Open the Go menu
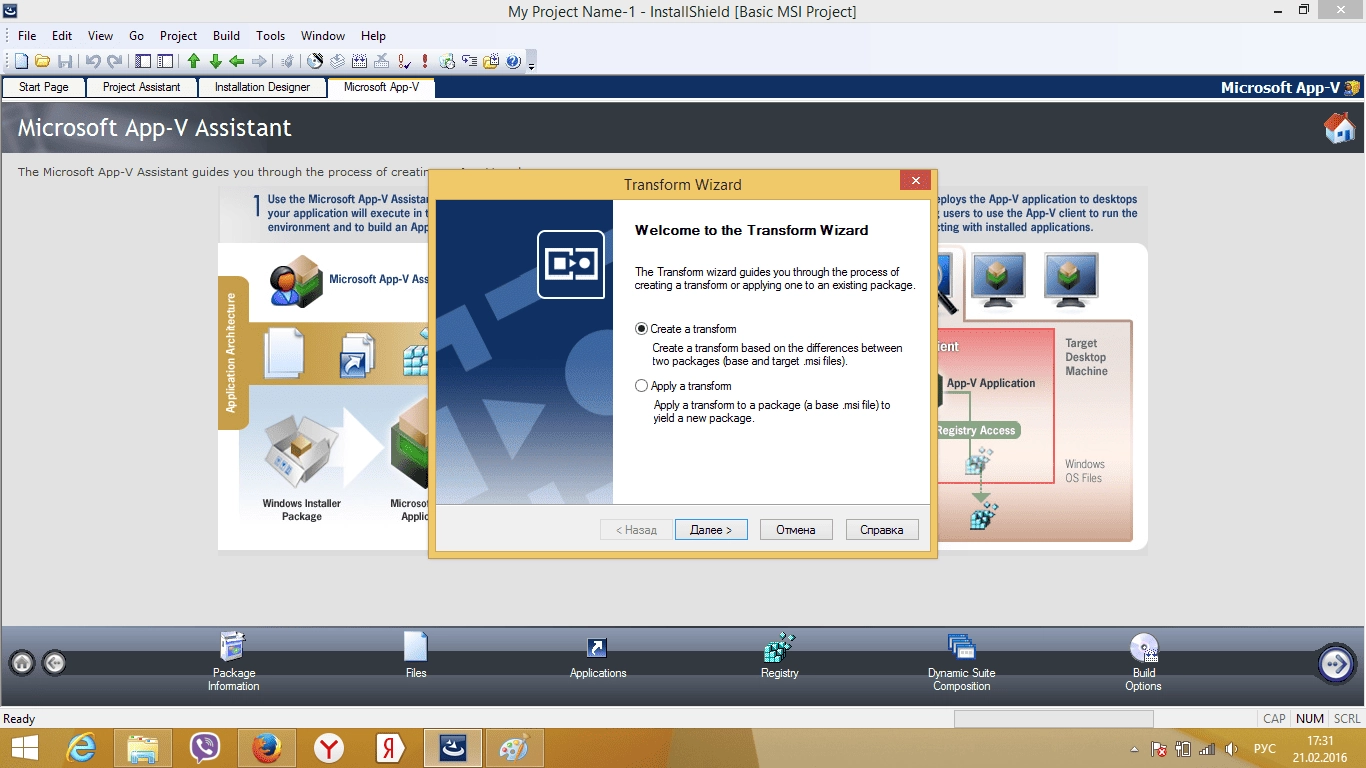The width and height of the screenshot is (1366, 768). pyautogui.click(x=136, y=35)
